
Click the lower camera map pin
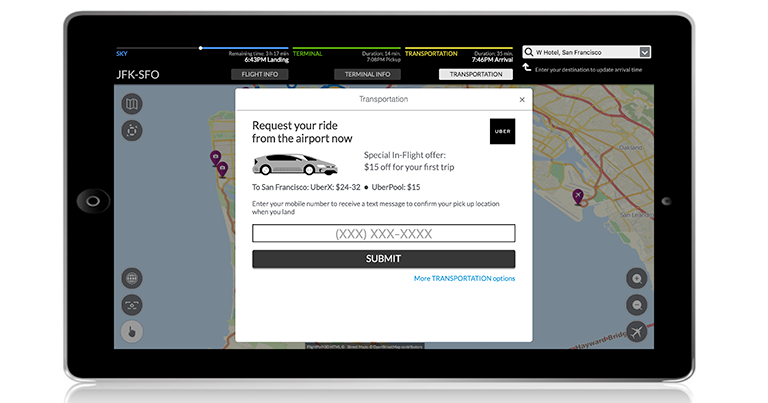(x=222, y=169)
